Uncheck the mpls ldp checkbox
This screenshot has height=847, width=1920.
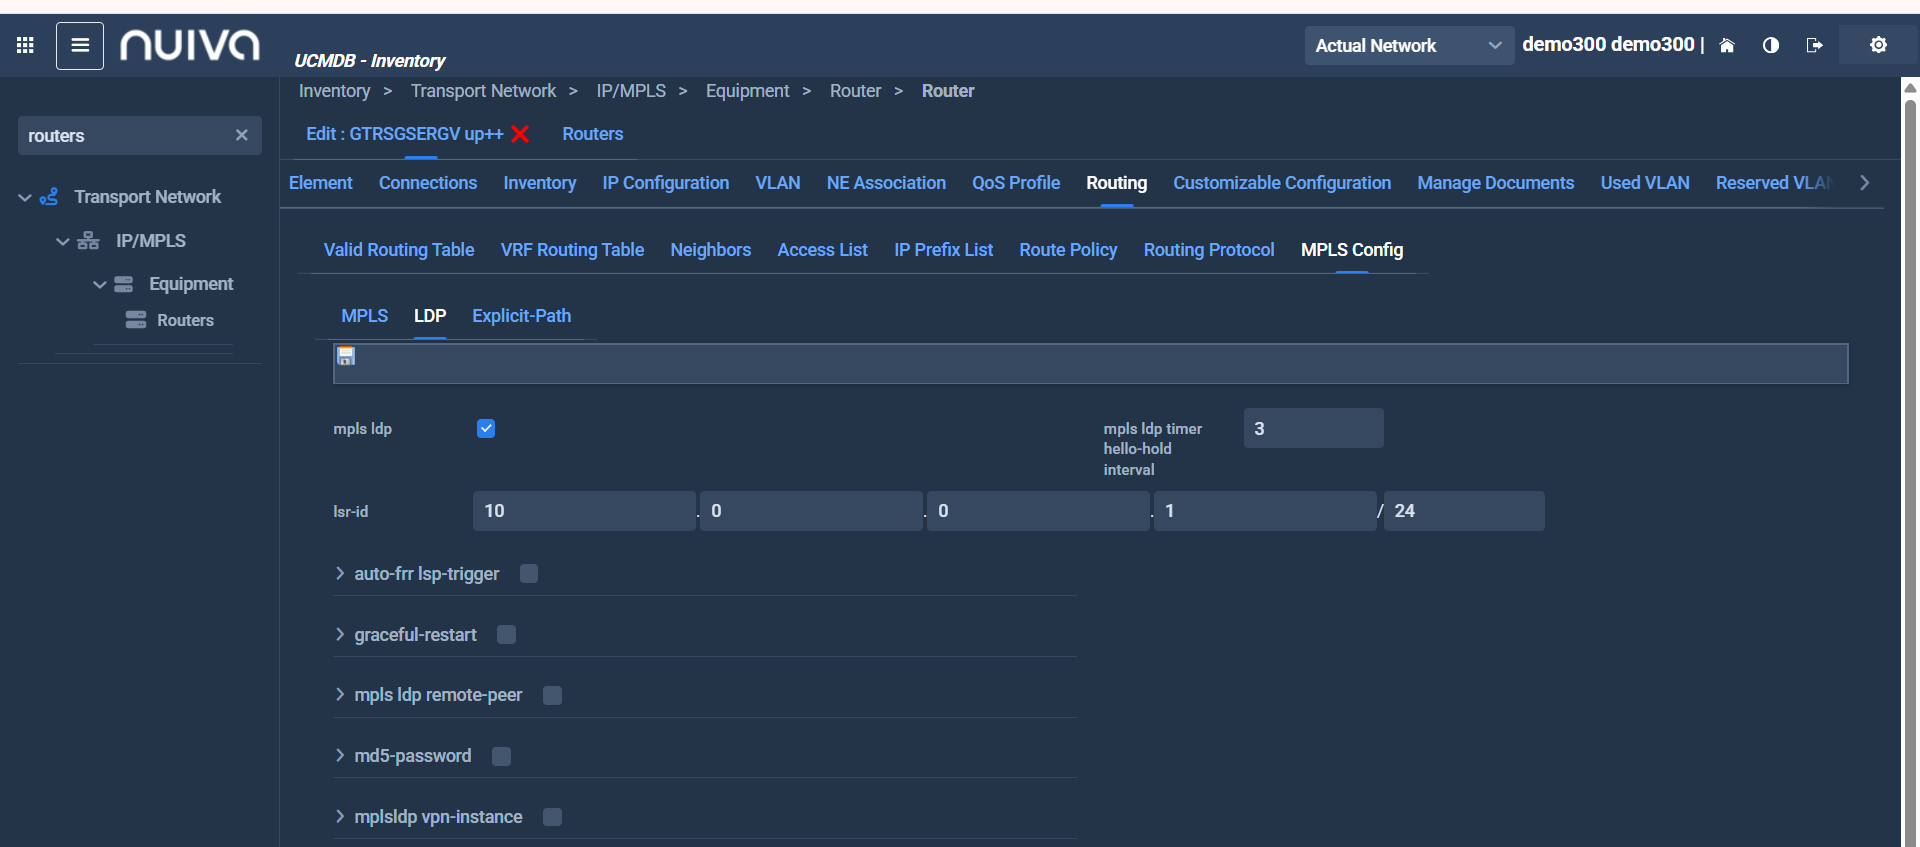tap(486, 428)
